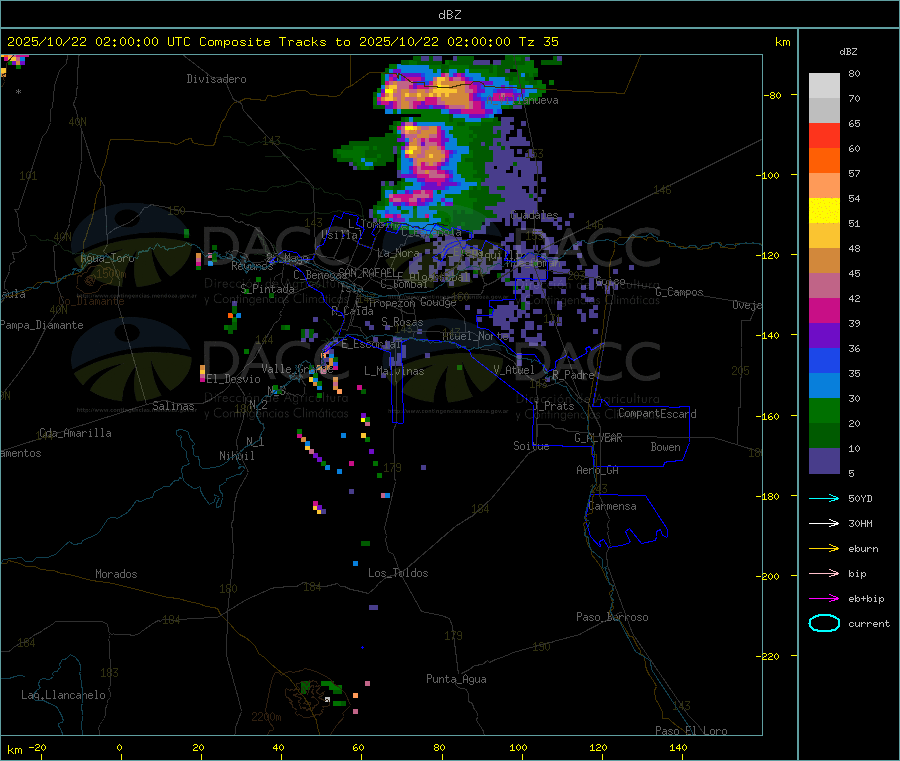Click the 'Aero_GA' map label

click(598, 471)
